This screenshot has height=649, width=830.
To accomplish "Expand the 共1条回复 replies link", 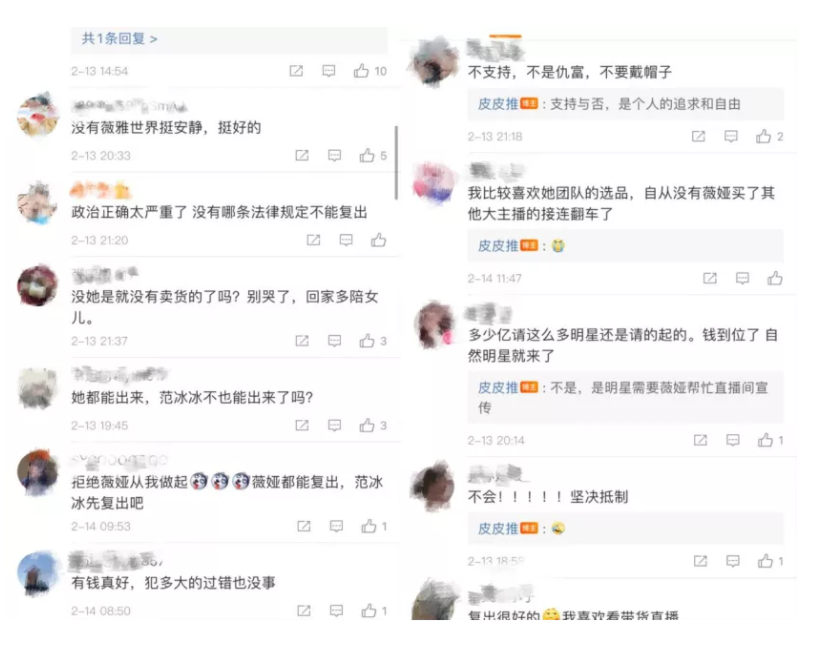I will pos(119,39).
